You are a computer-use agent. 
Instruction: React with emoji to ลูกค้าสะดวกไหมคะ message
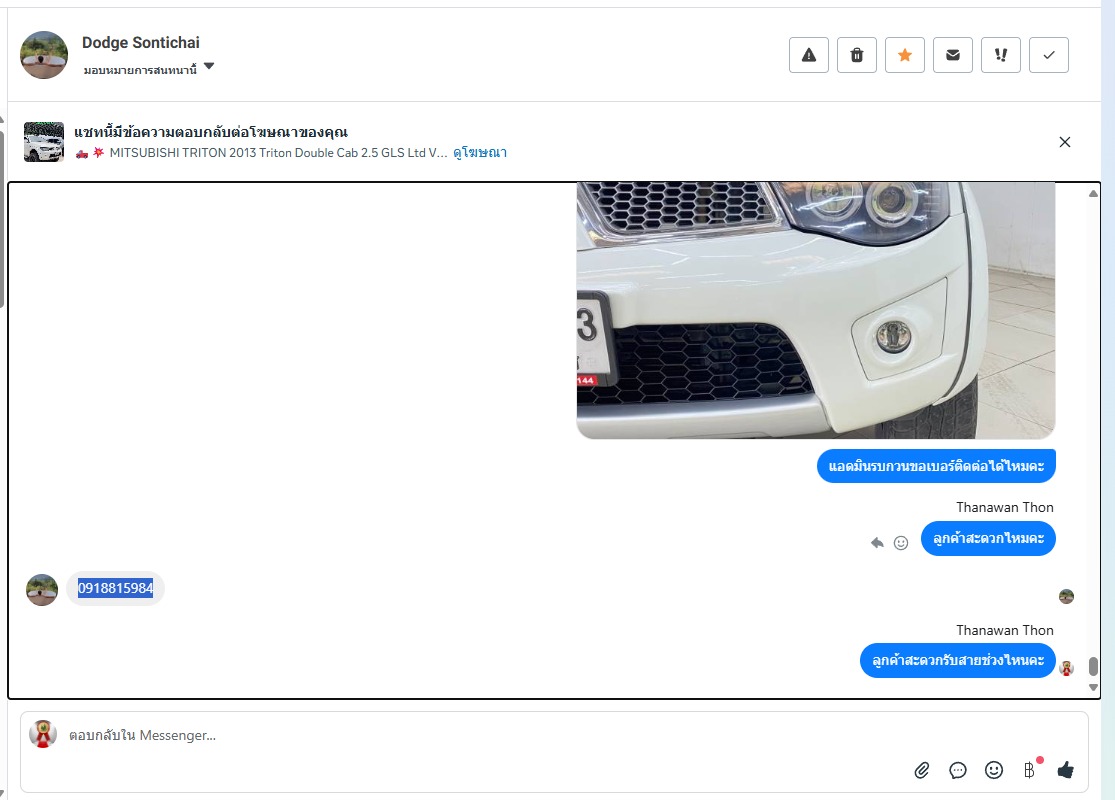pos(901,543)
